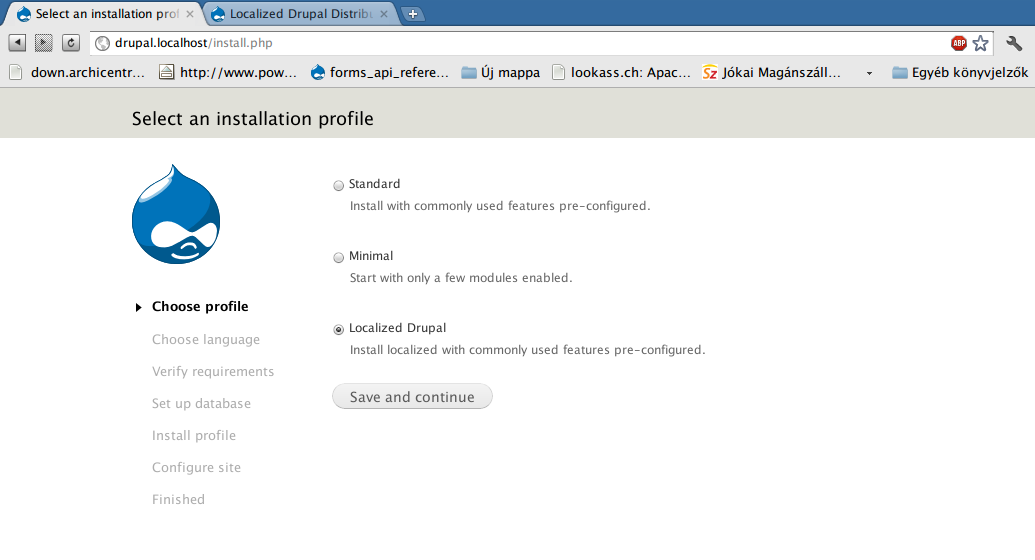Go back with the browser back arrow
This screenshot has height=560, width=1035.
pos(17,43)
